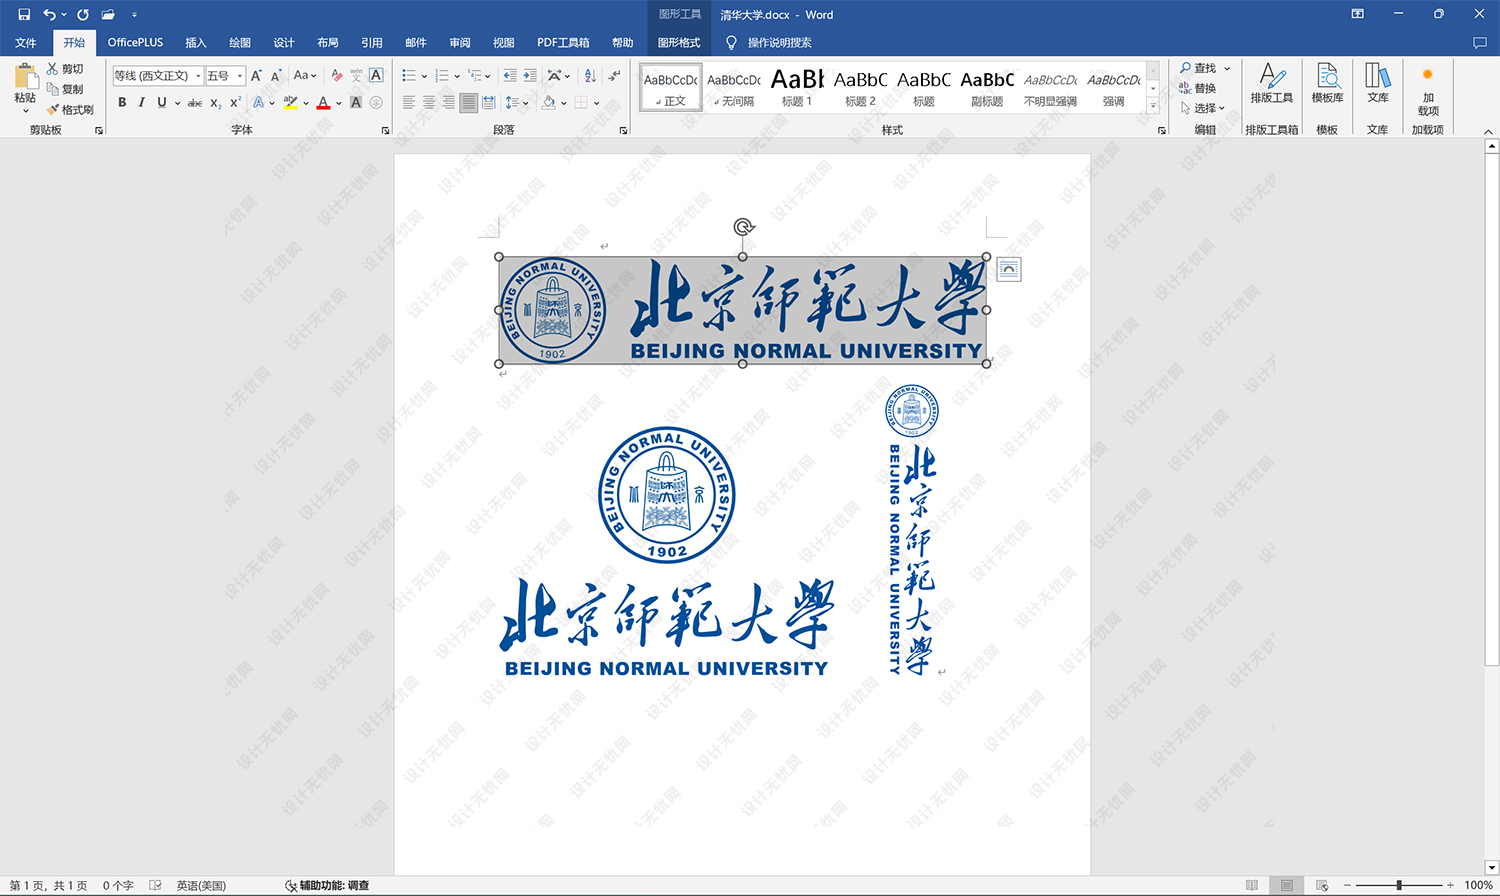Increase the paragraph indent
The image size is (1500, 896).
(530, 75)
